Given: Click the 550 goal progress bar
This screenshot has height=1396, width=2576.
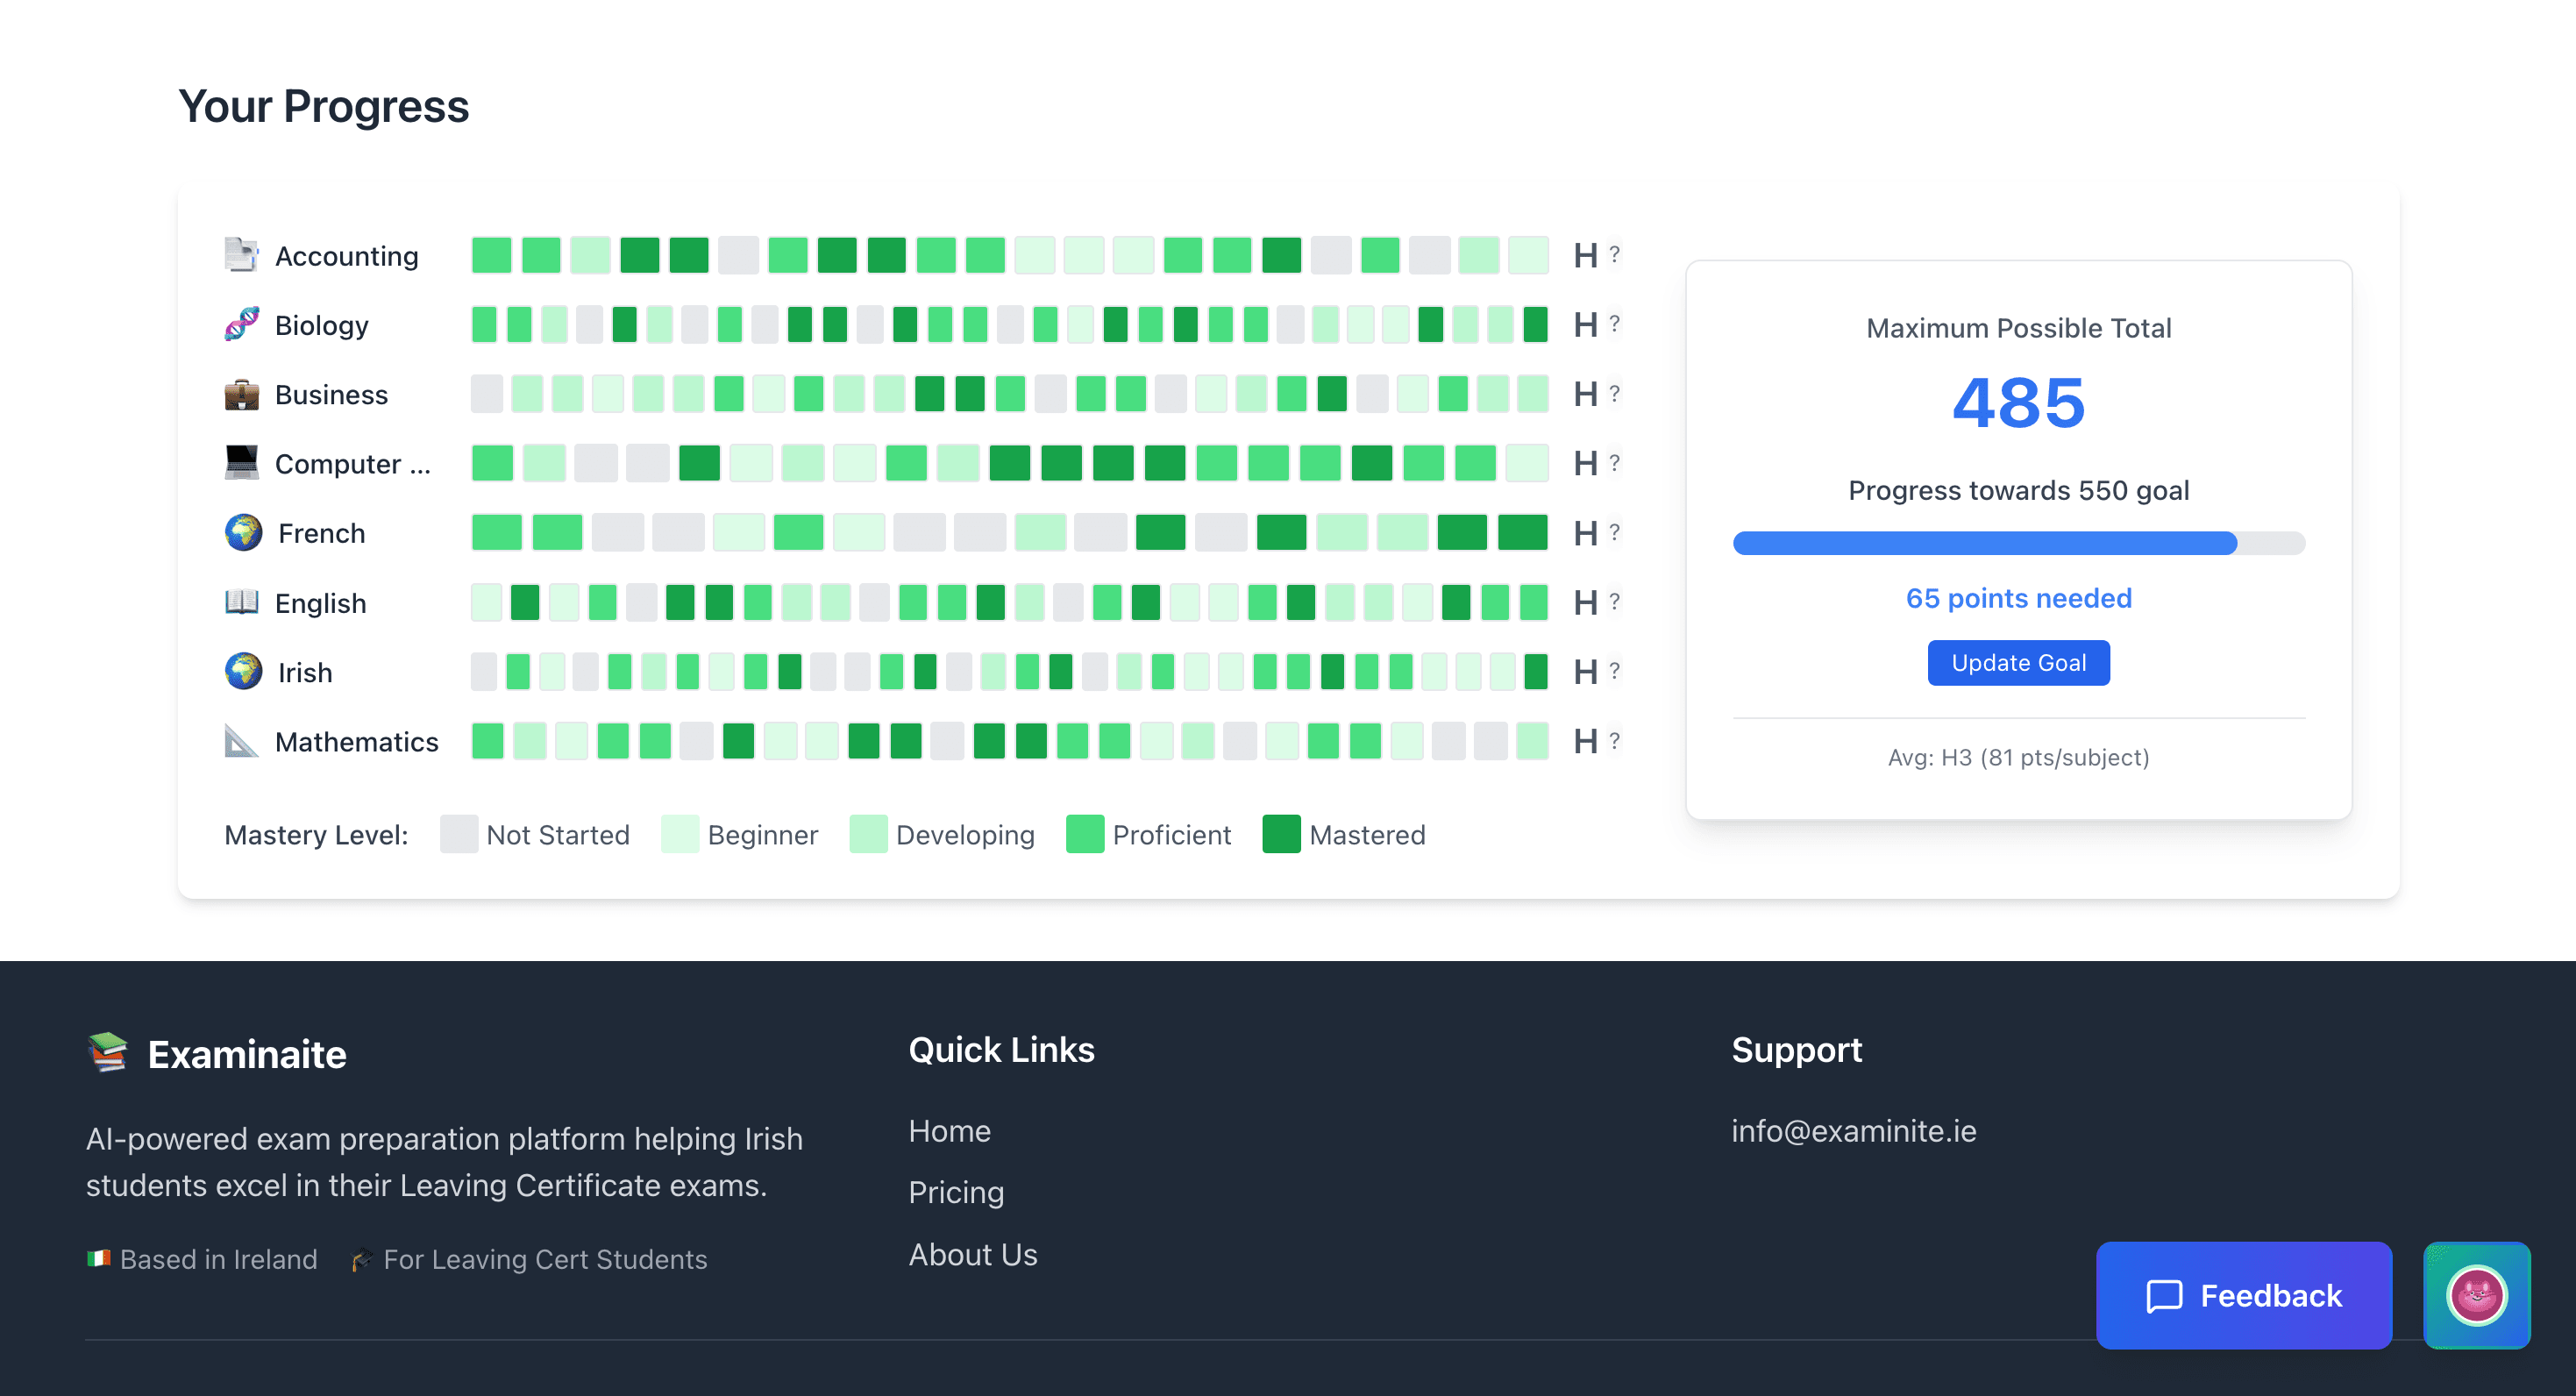Looking at the screenshot, I should coord(2018,543).
